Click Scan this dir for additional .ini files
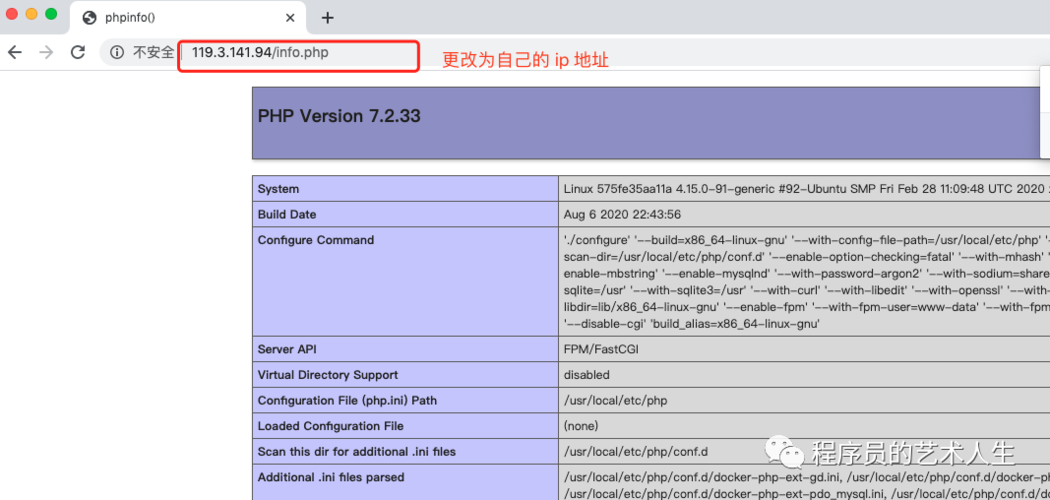 pos(356,452)
